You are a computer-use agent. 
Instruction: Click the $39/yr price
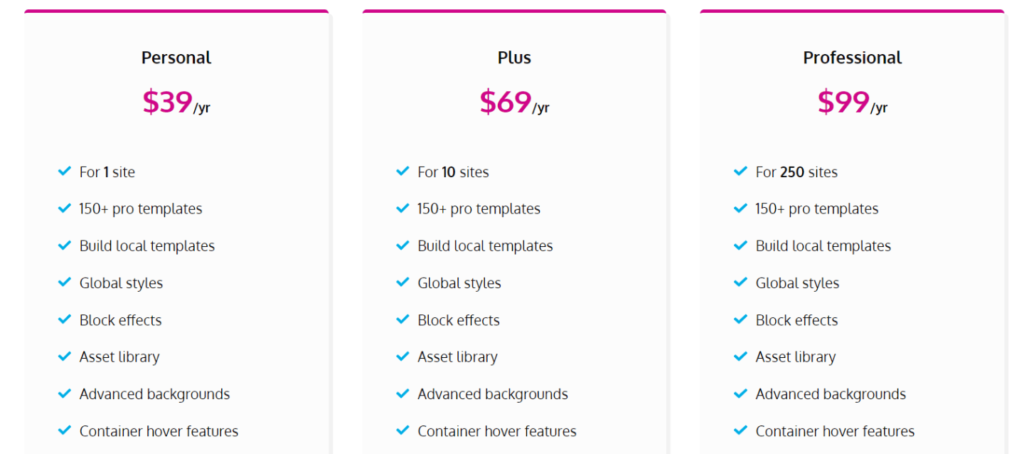[176, 102]
